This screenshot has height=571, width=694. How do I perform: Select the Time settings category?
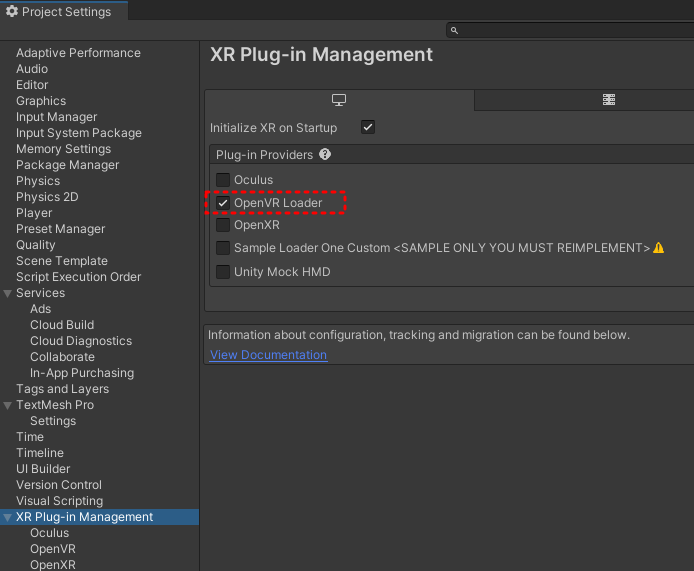coord(30,437)
